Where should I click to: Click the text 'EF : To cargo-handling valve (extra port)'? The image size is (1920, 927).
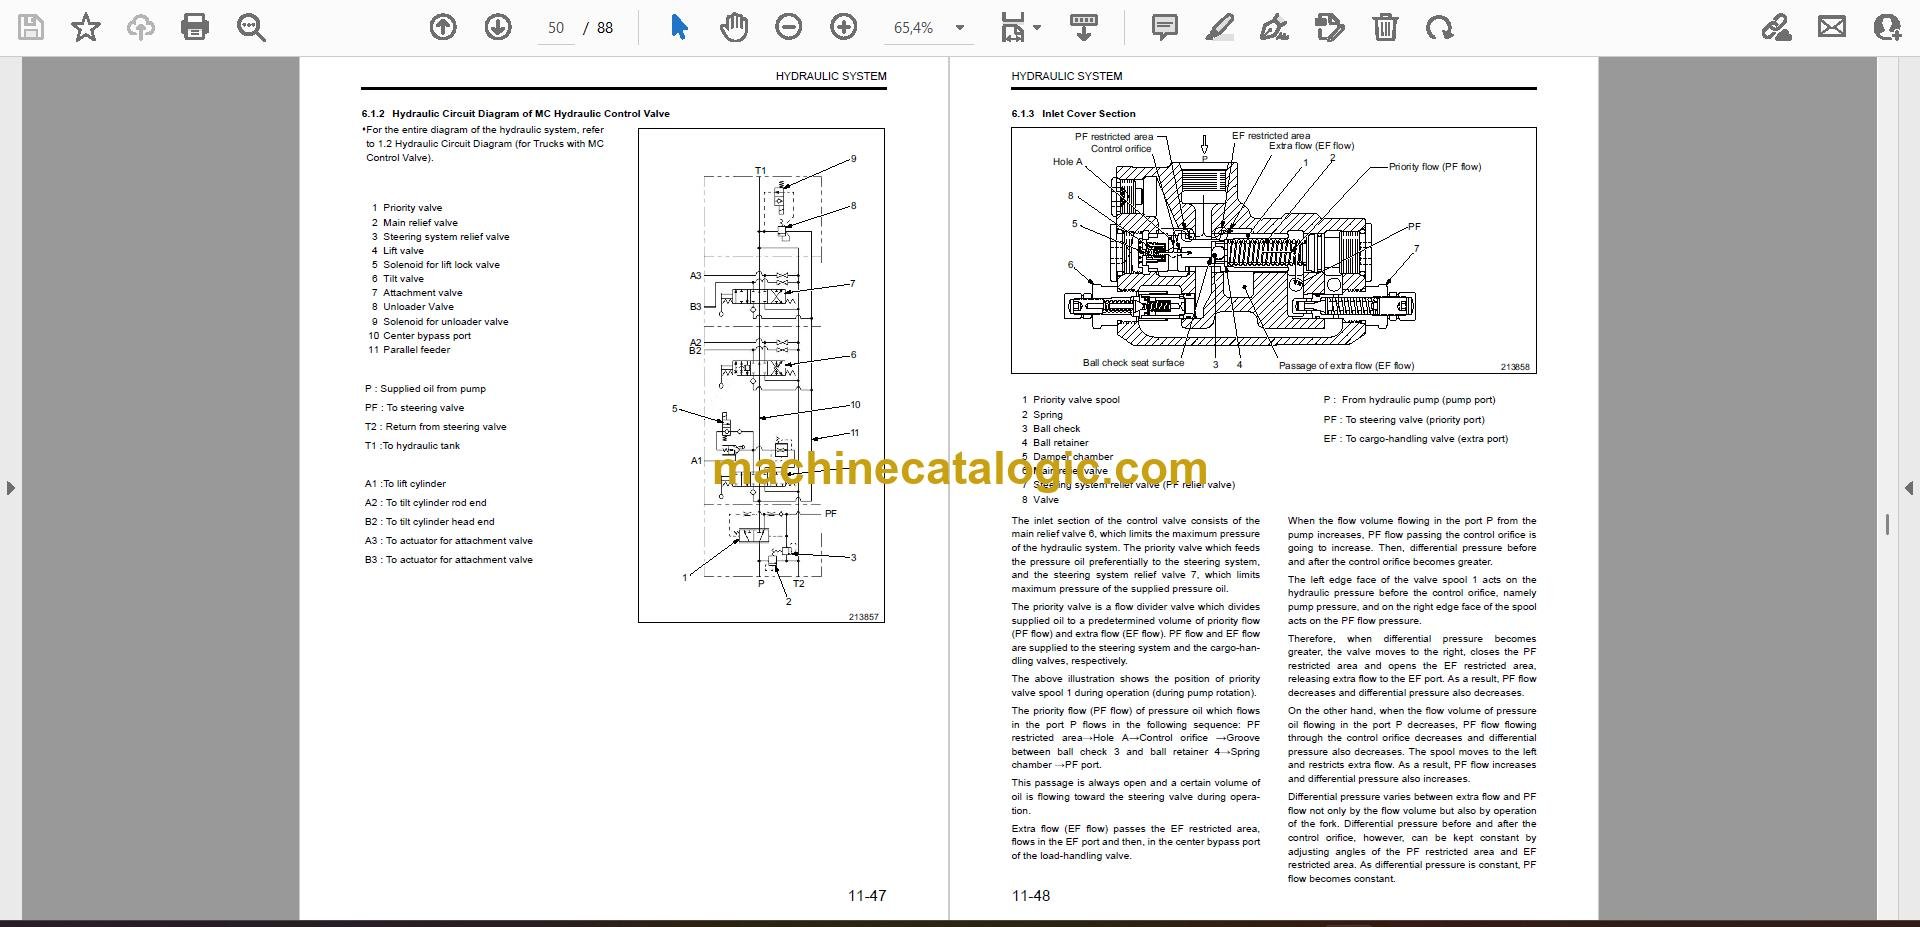click(x=1415, y=439)
